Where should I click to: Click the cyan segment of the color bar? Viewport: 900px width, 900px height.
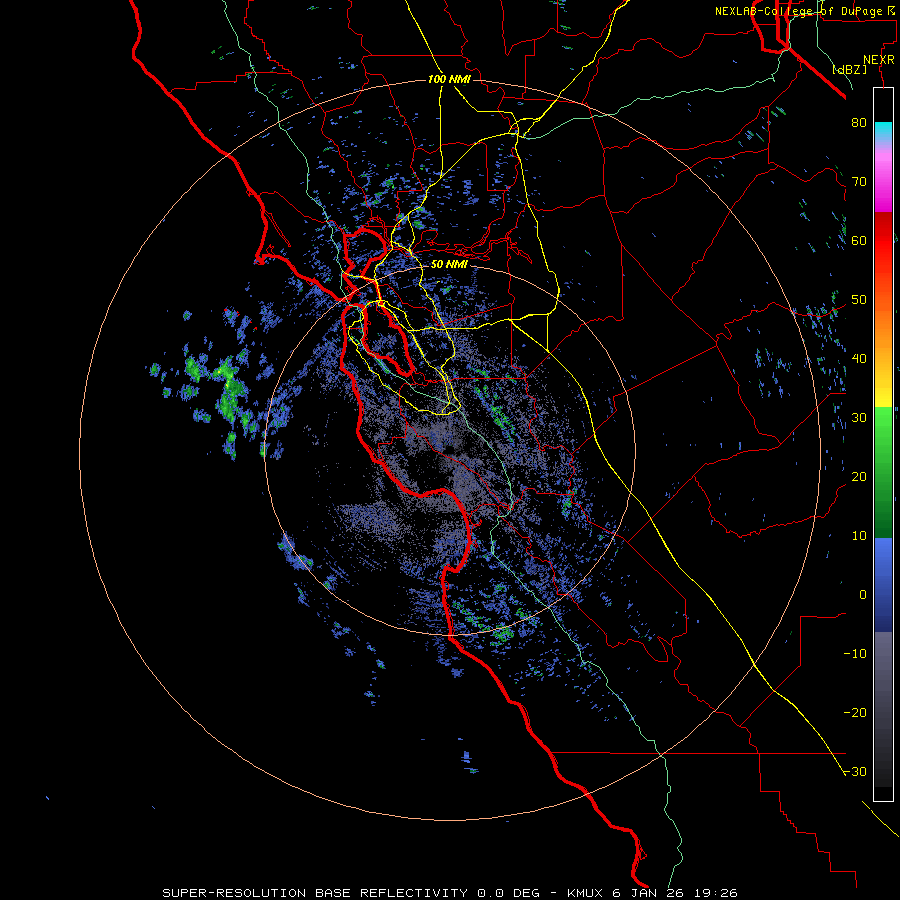pyautogui.click(x=883, y=131)
